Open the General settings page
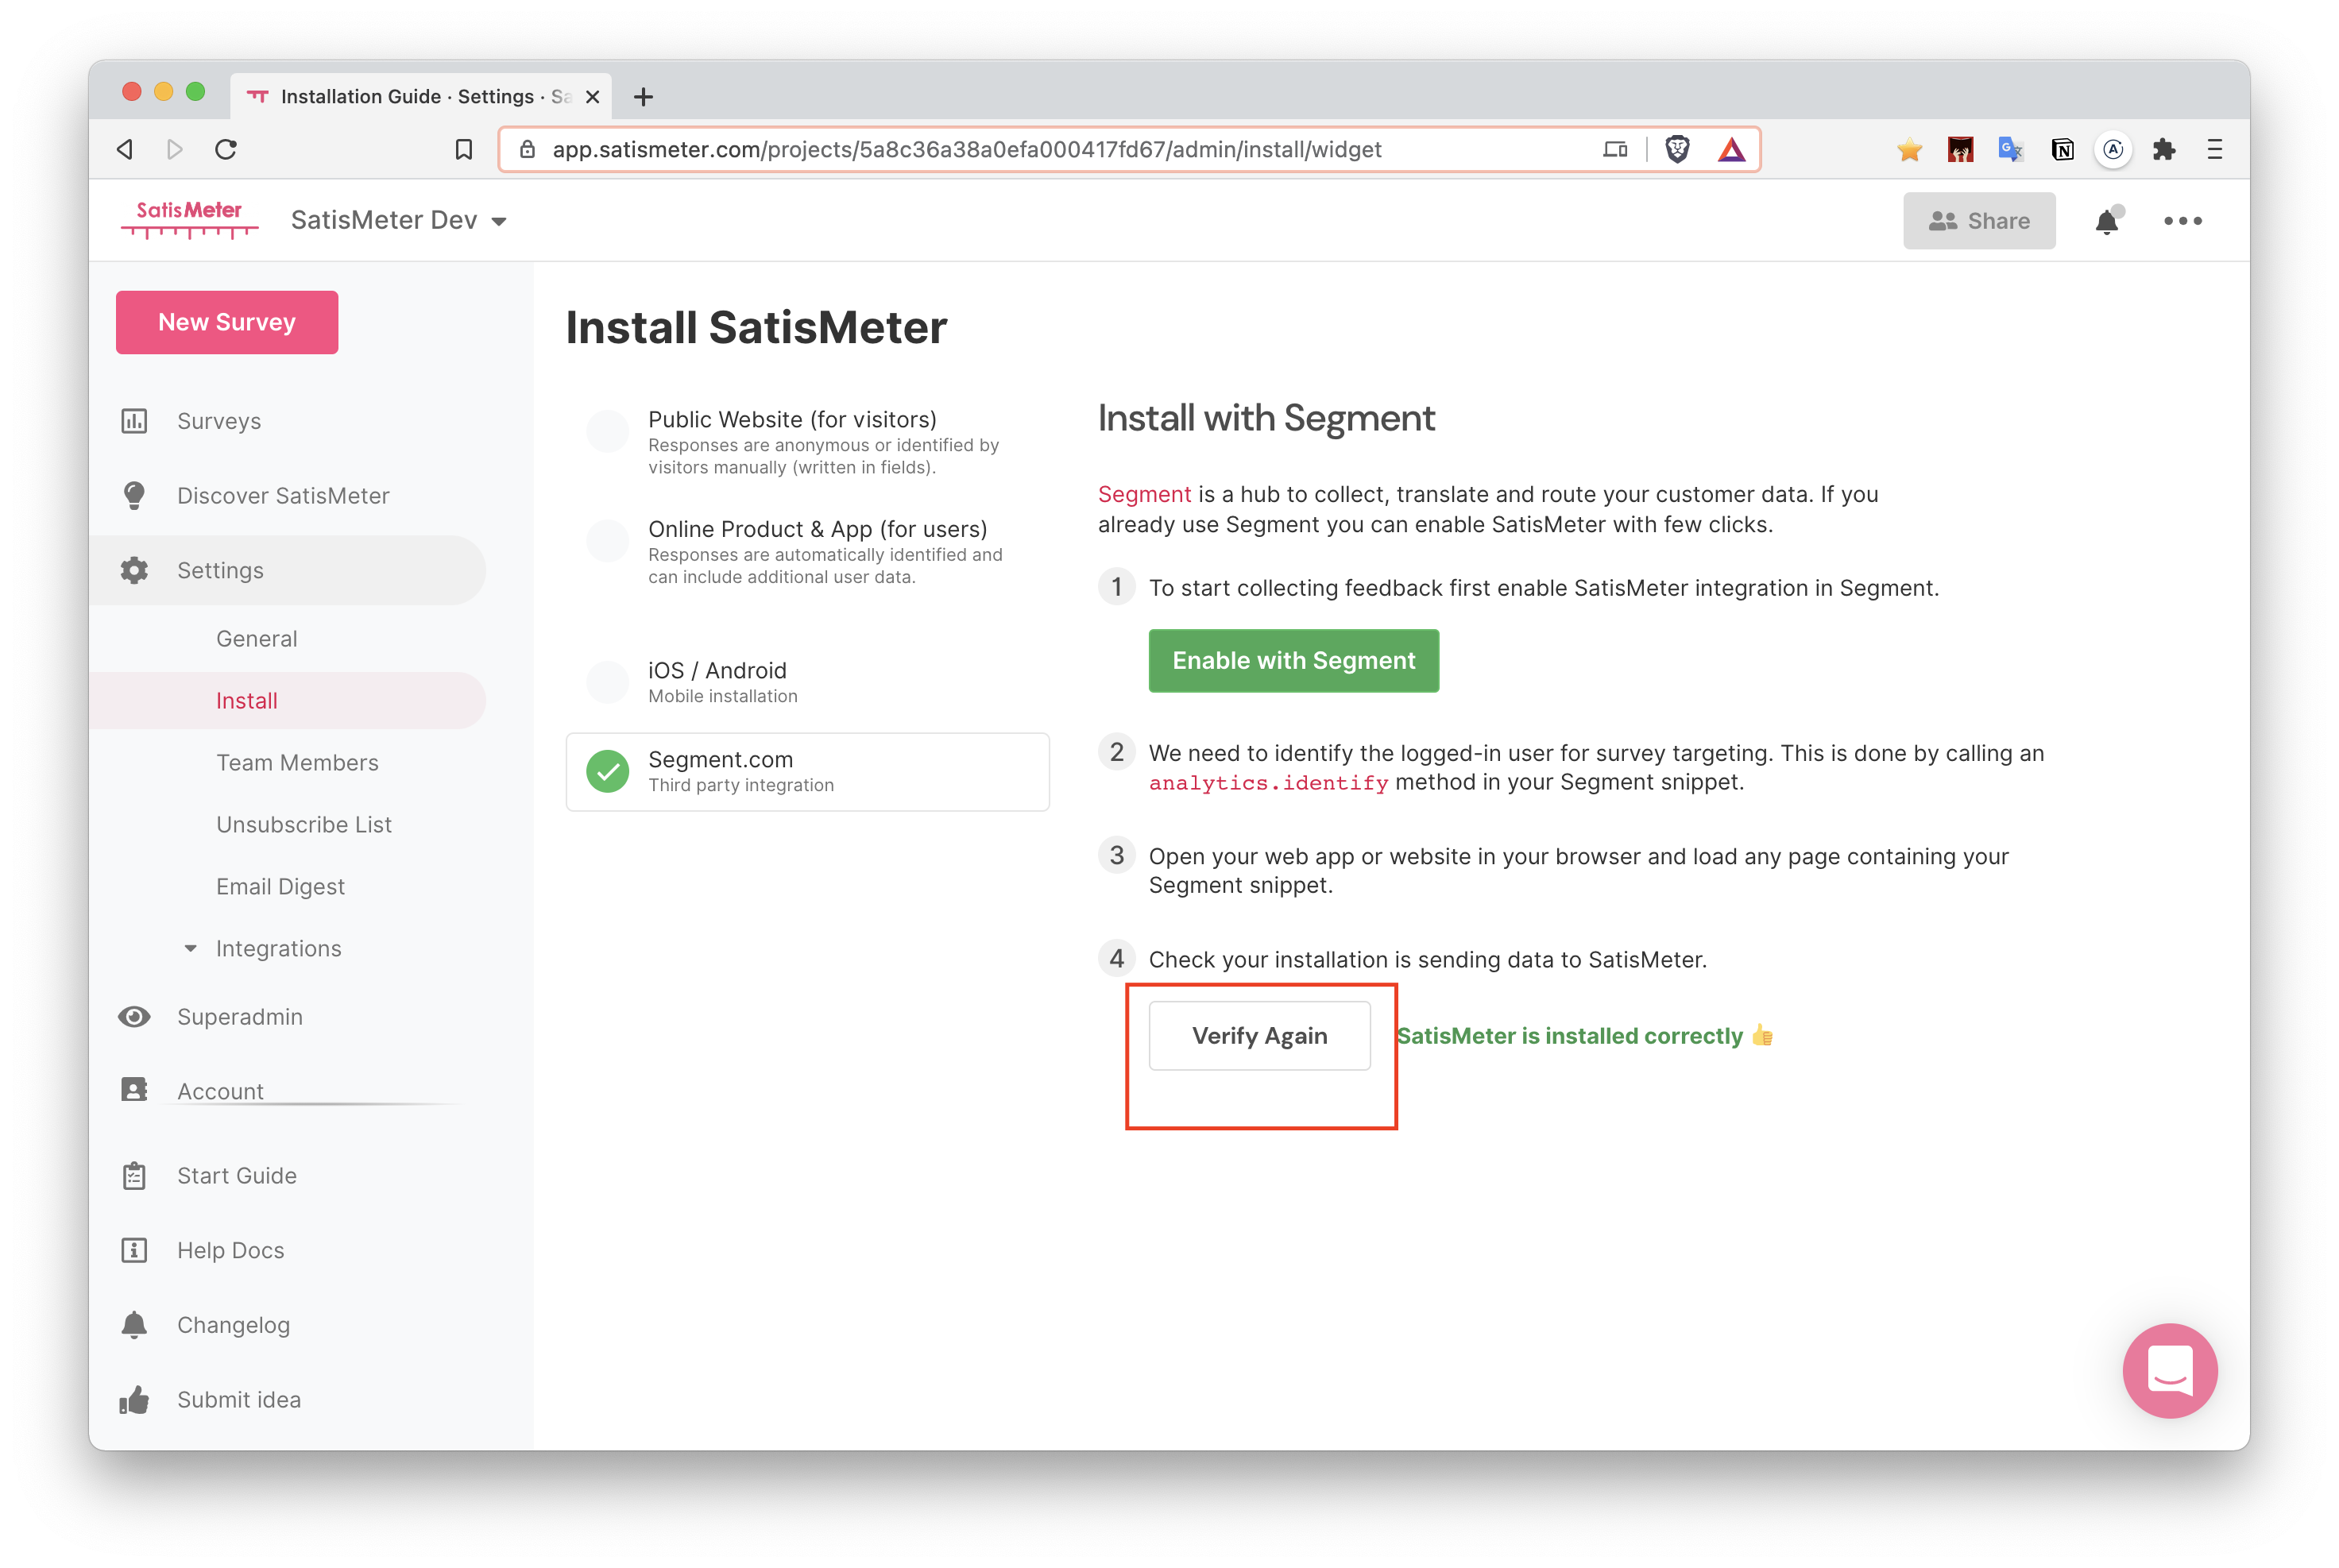The image size is (2339, 1568). [256, 638]
